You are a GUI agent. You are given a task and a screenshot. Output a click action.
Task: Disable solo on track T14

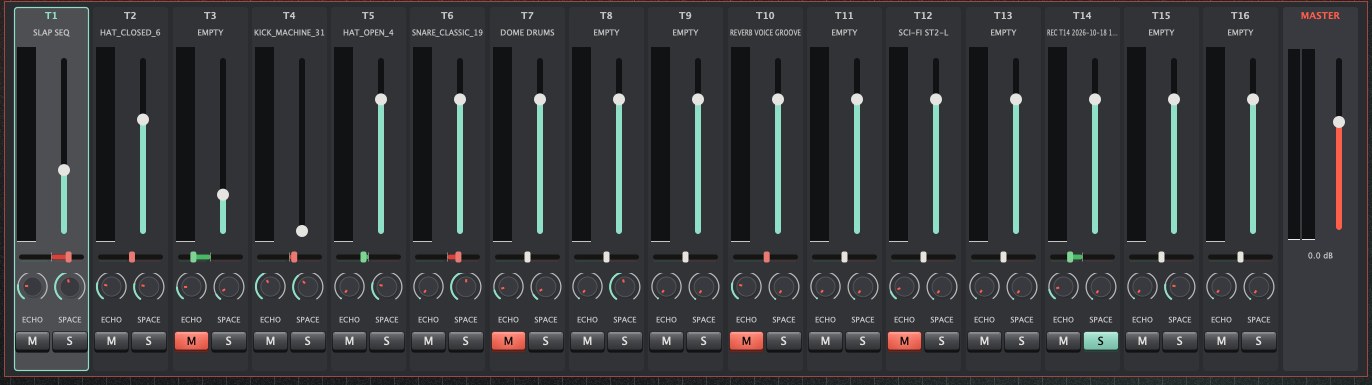click(1100, 341)
